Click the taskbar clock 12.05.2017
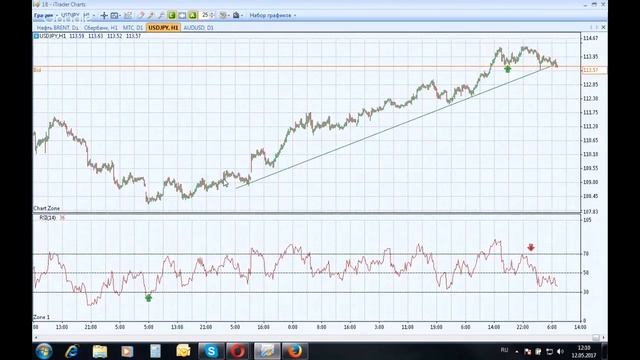640x360 pixels. (584, 351)
